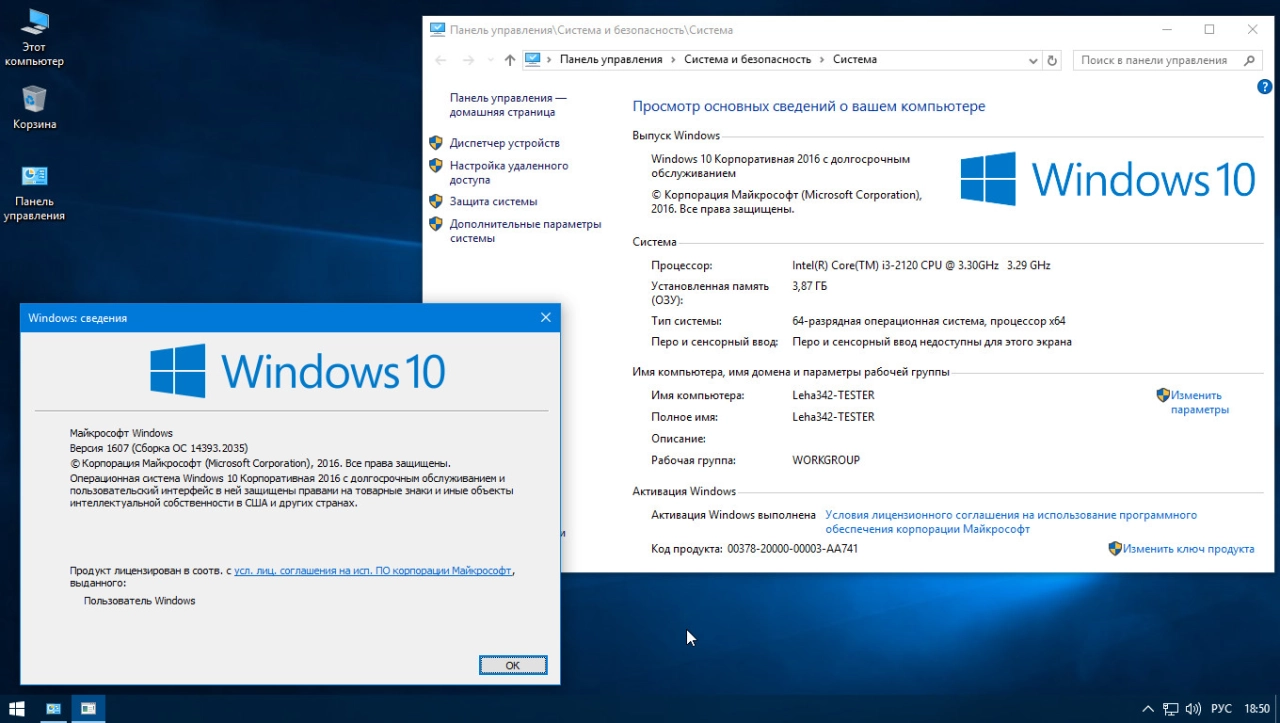Image resolution: width=1280 pixels, height=723 pixels.
Task: Expand chevron after Система и безопасность breadcrumb
Action: (x=822, y=60)
